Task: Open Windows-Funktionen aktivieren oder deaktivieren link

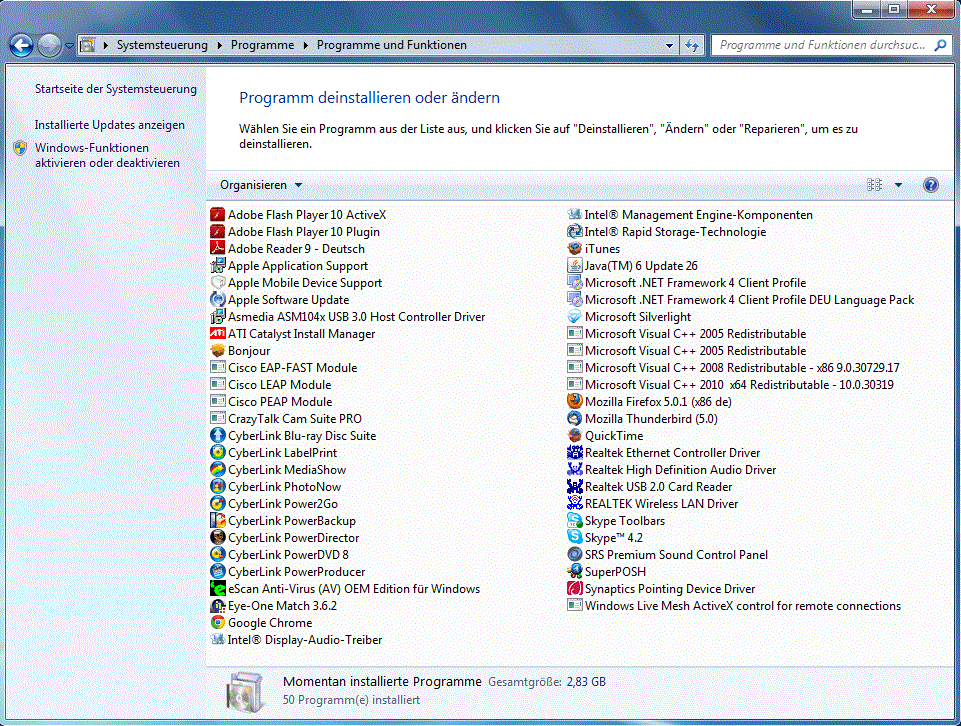Action: pos(107,155)
